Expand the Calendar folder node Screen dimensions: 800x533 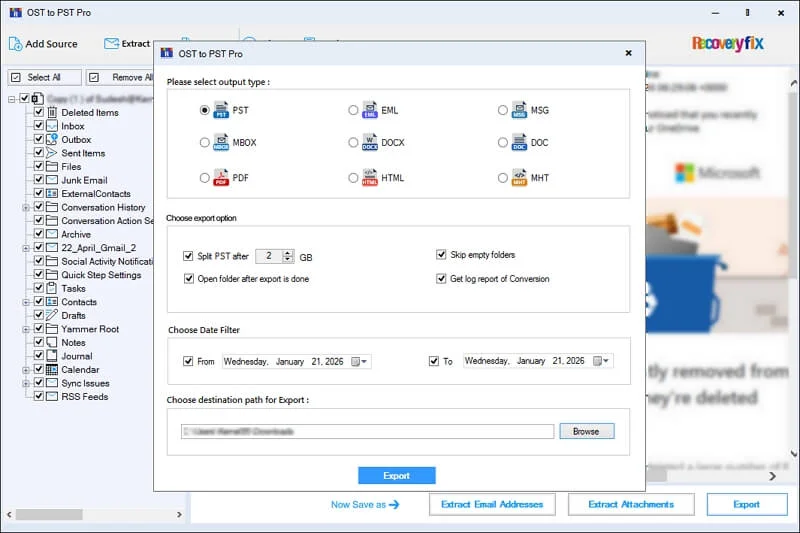tap(26, 370)
